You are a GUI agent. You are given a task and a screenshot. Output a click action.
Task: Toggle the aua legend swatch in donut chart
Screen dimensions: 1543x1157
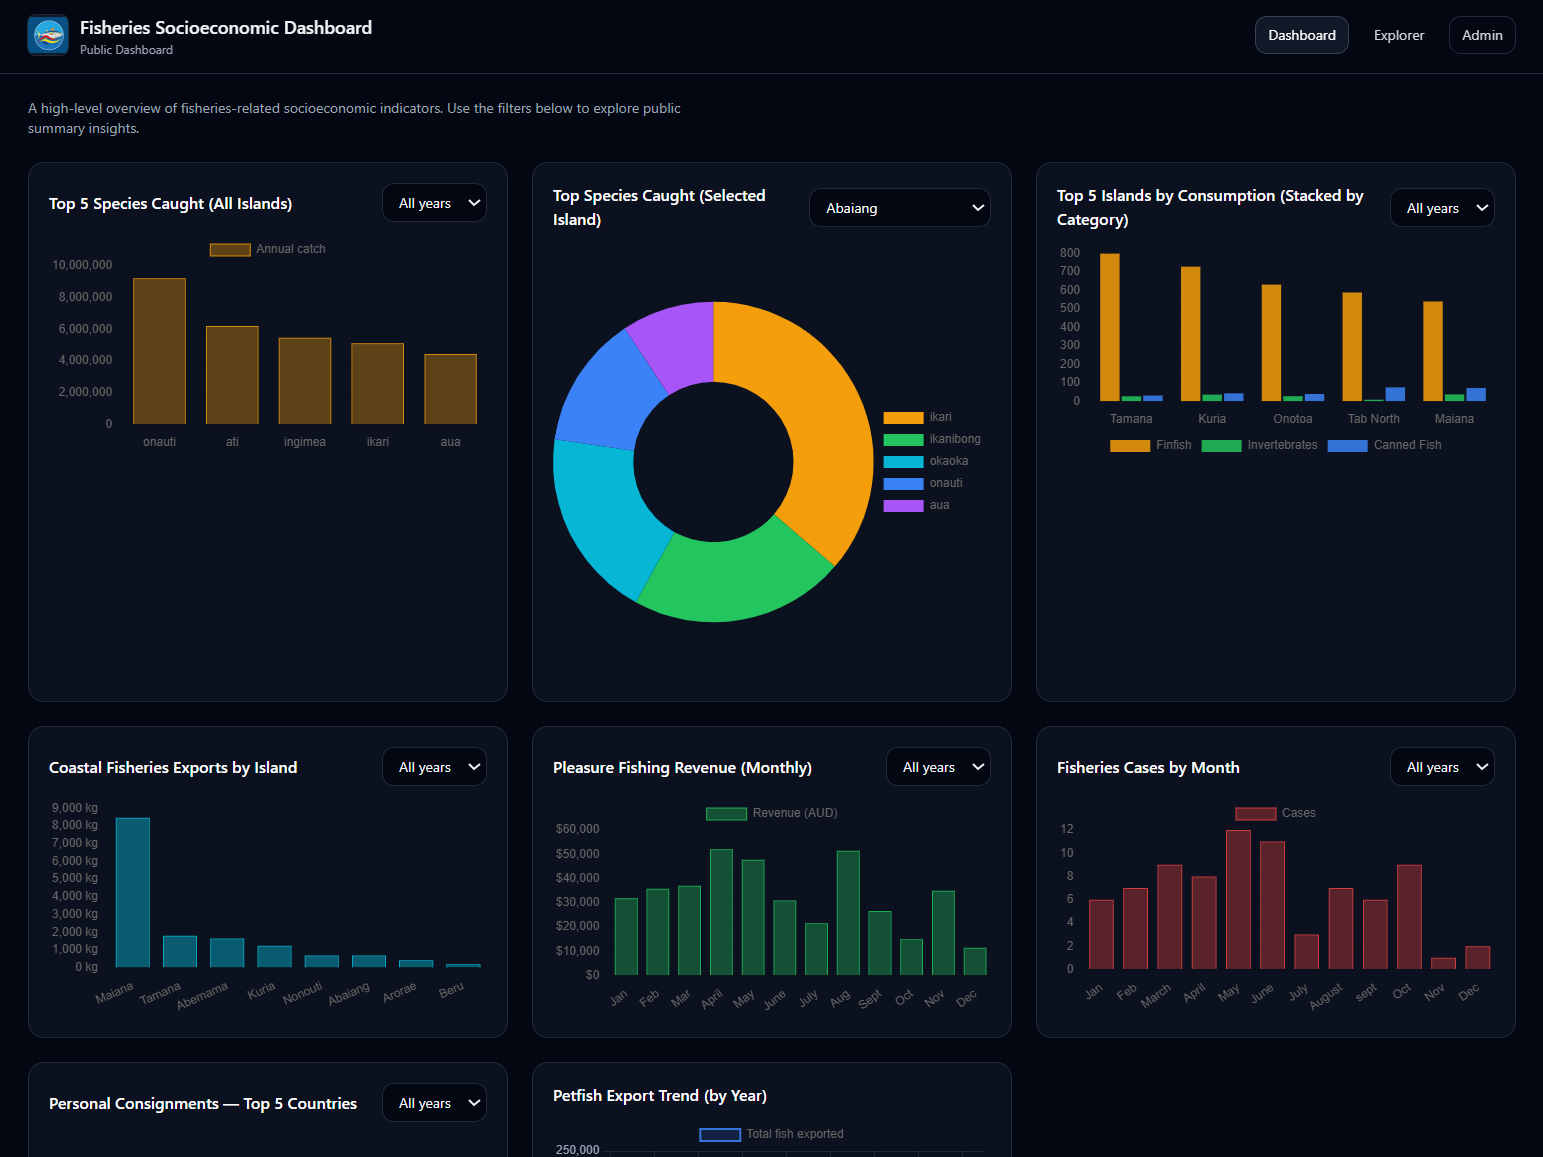click(903, 506)
